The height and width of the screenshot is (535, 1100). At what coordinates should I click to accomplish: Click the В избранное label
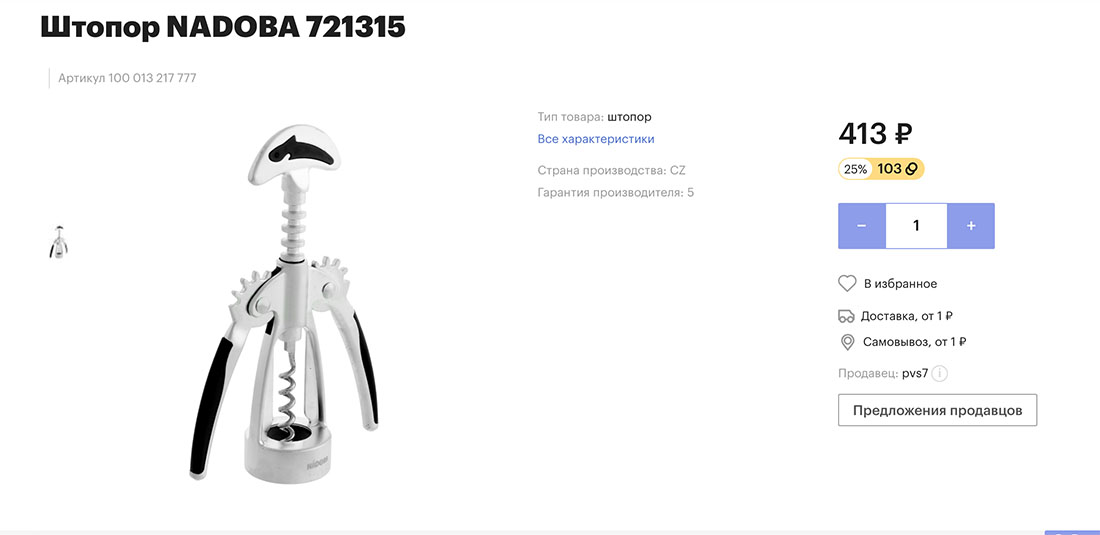point(900,284)
